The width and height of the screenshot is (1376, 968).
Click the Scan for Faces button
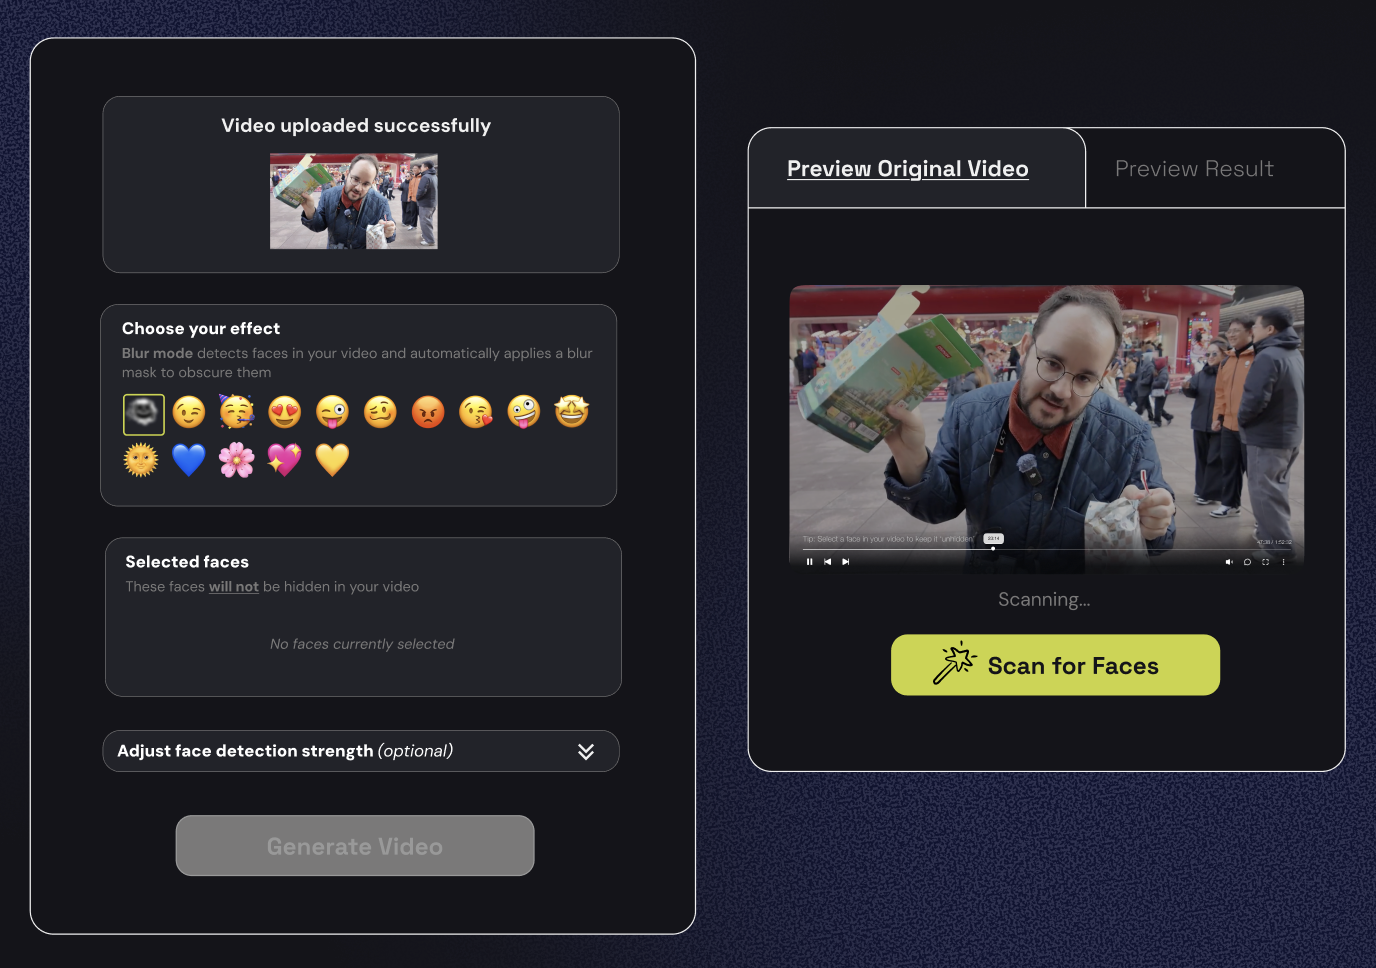(x=1055, y=665)
